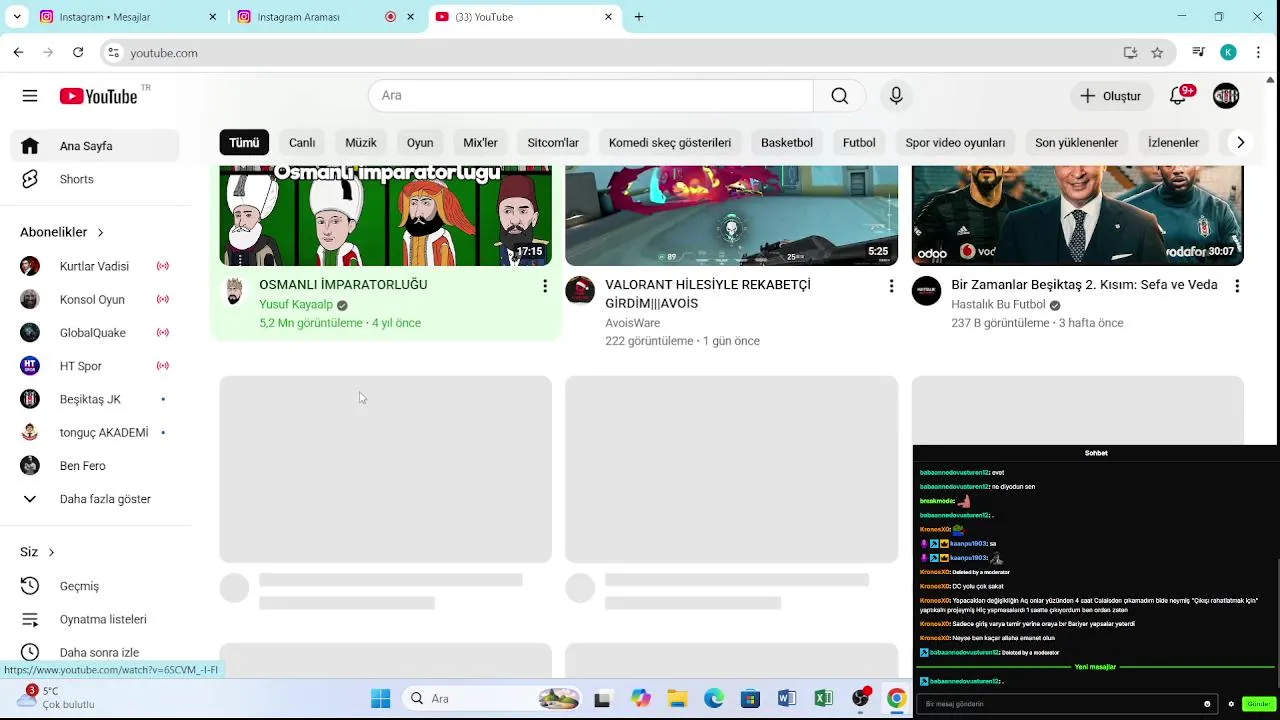Open options for OSMANLI İMPARATORLUĞU video
1280x720 pixels.
tap(545, 286)
